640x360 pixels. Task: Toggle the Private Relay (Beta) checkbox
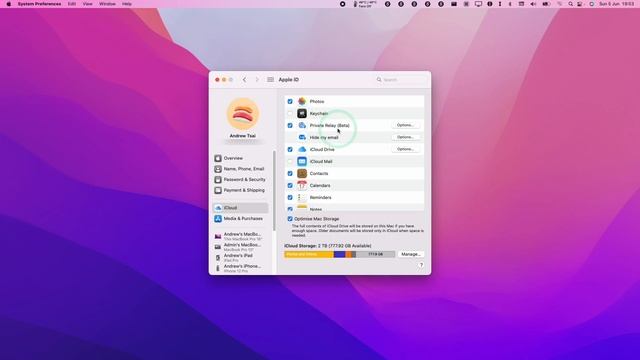pyautogui.click(x=290, y=125)
